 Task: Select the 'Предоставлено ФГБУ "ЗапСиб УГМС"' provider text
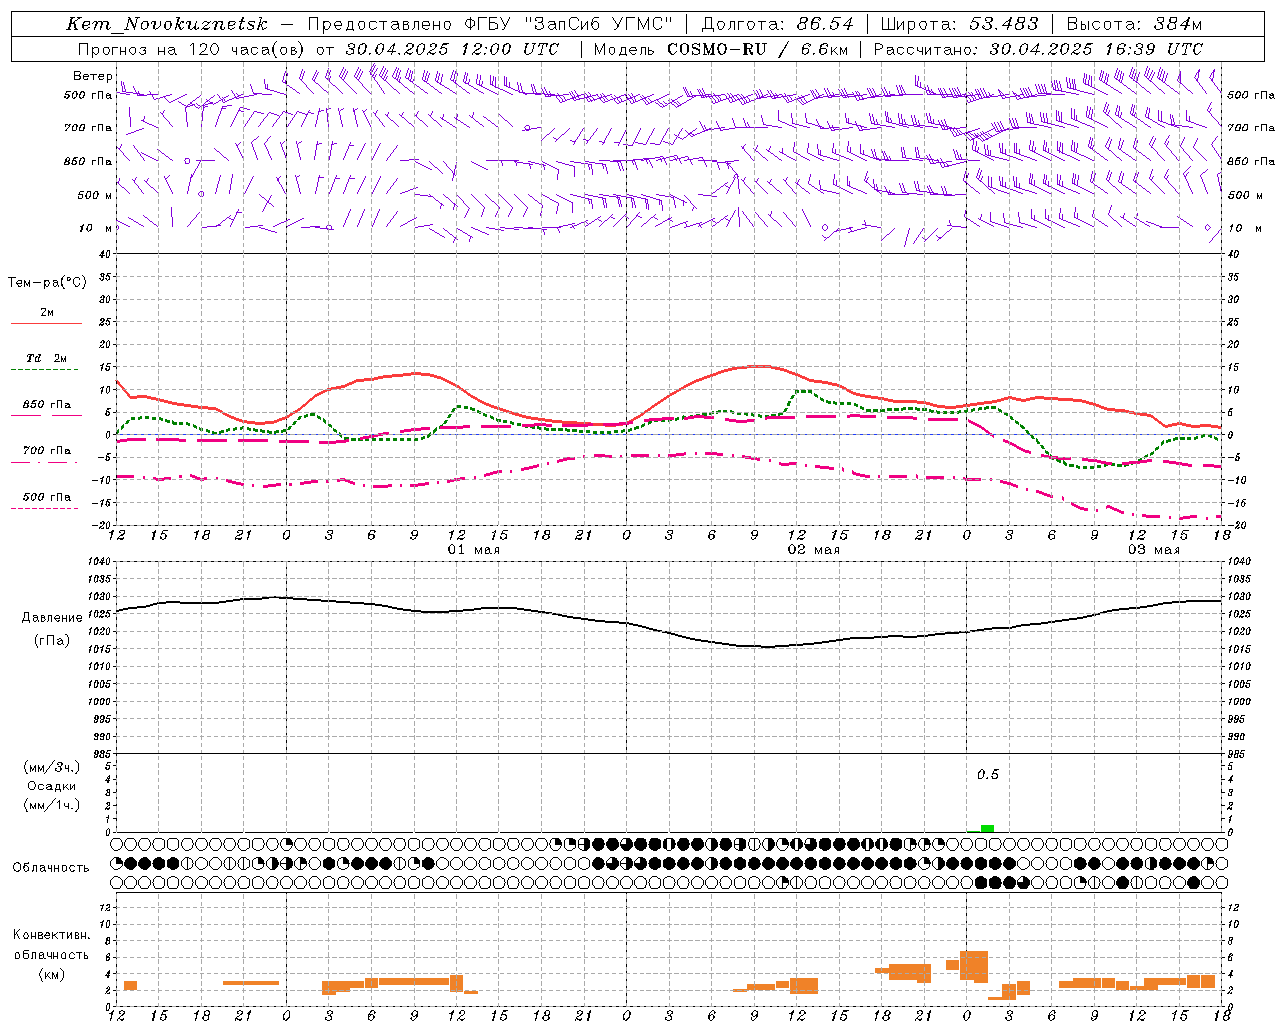coord(490,24)
